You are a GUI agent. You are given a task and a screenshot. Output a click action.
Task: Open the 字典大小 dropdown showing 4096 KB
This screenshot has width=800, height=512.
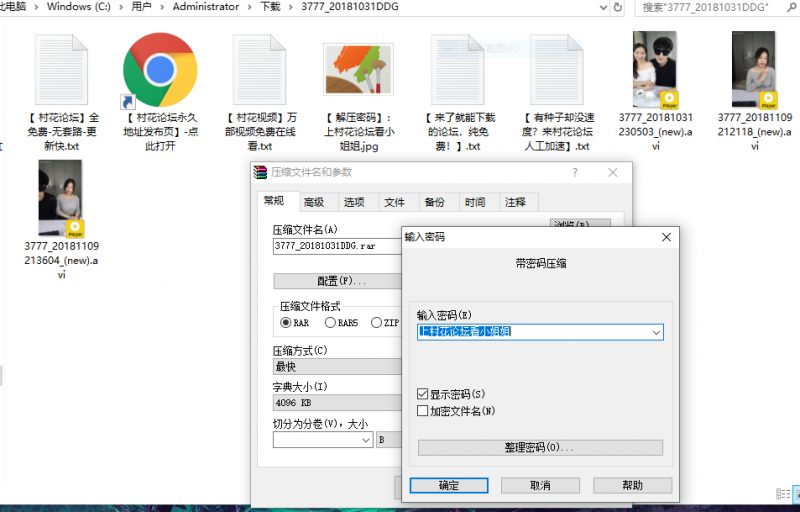click(338, 402)
